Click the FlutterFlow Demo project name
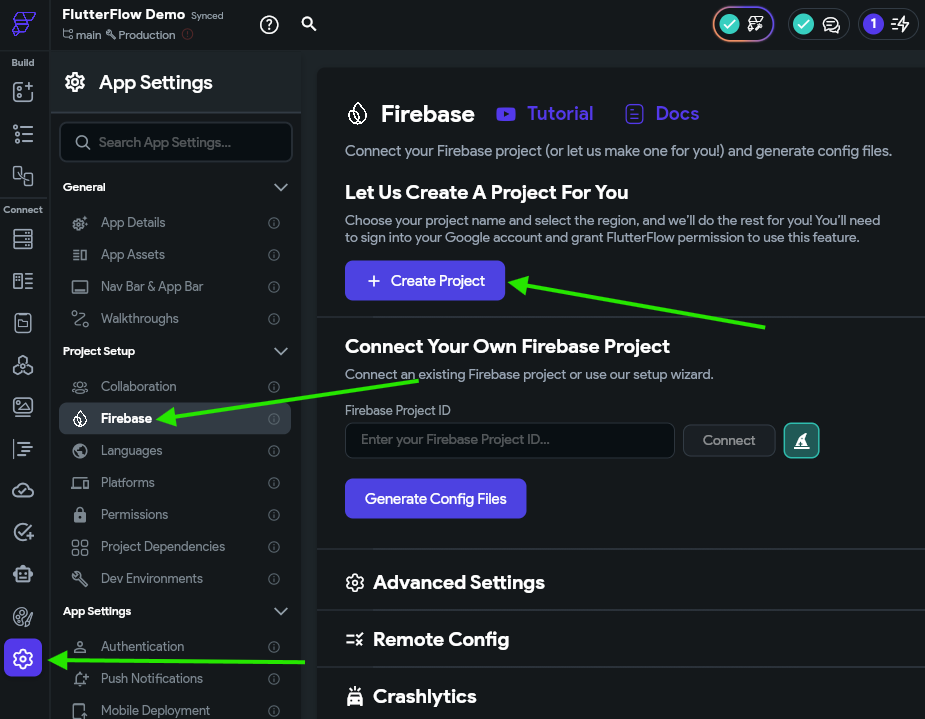Screen dimensions: 925x719 click(123, 14)
